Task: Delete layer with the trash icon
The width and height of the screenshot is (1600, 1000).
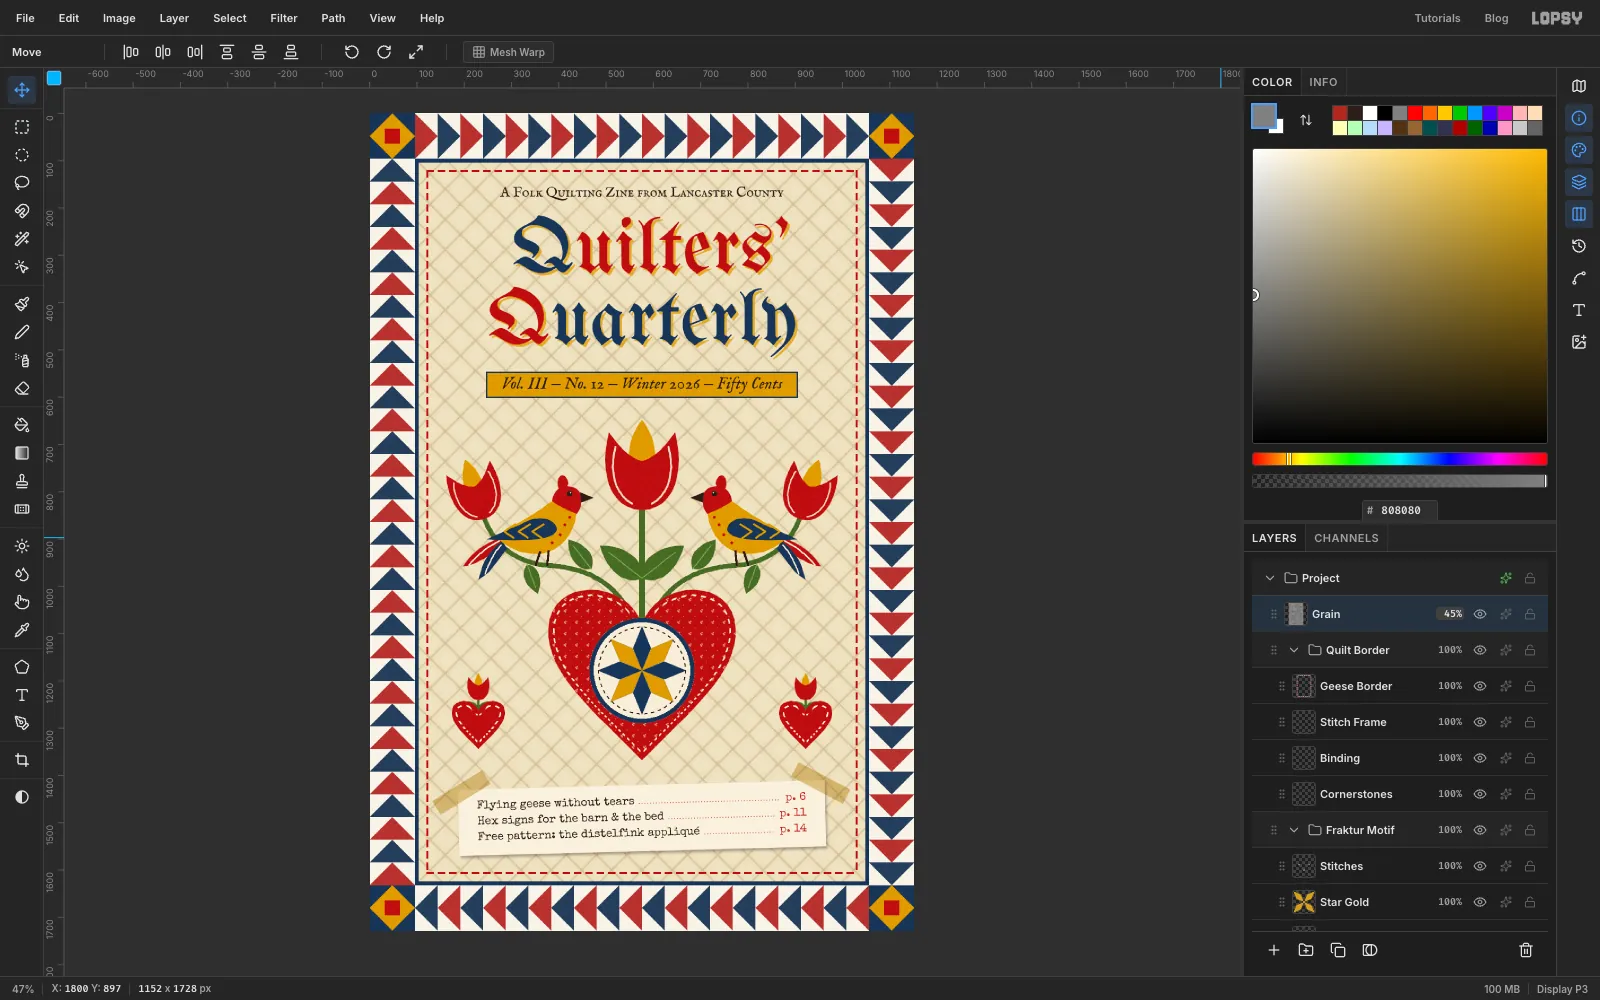Action: coord(1526,950)
